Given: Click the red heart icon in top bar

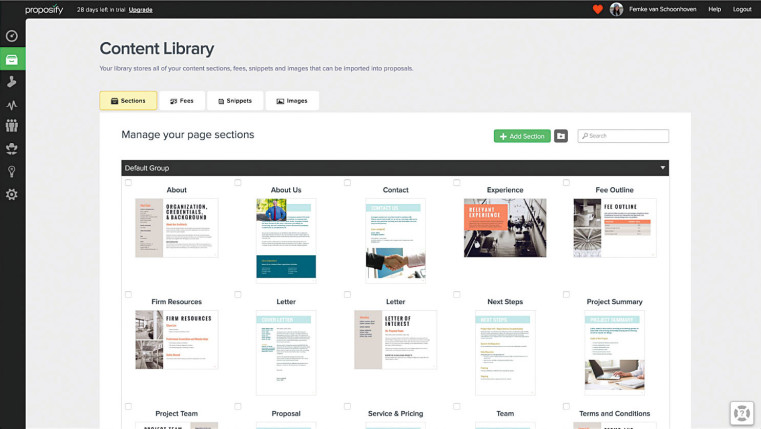Looking at the screenshot, I should click(598, 9).
